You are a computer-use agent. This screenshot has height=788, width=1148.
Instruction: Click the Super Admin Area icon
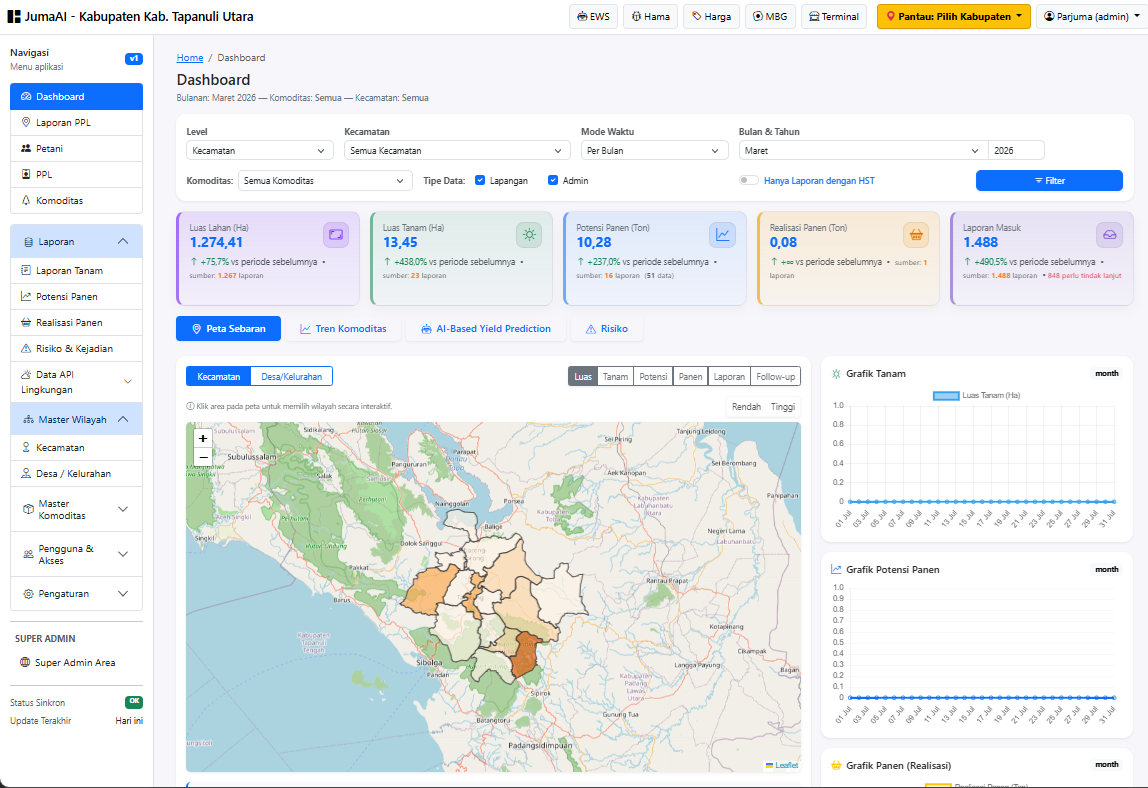tap(26, 663)
